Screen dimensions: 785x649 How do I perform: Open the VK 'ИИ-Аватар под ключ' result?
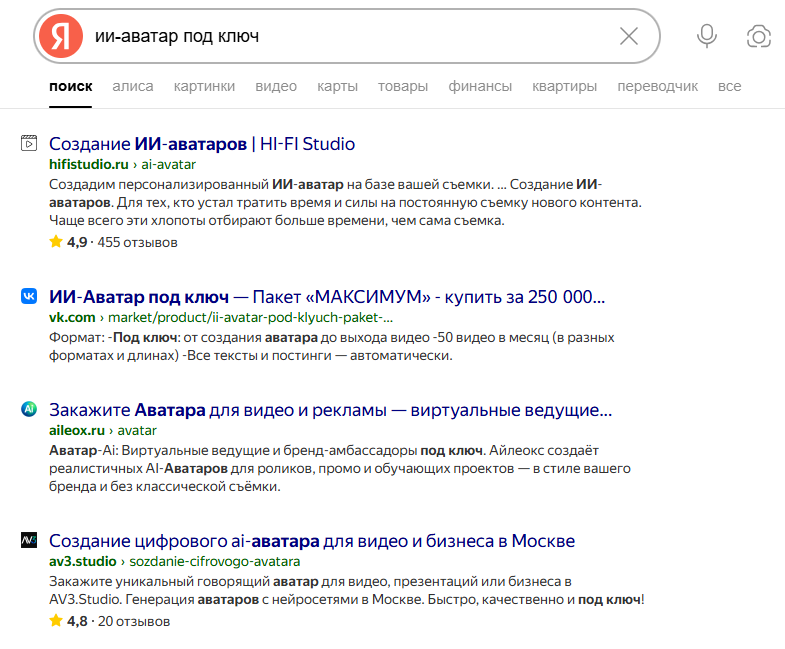click(326, 297)
